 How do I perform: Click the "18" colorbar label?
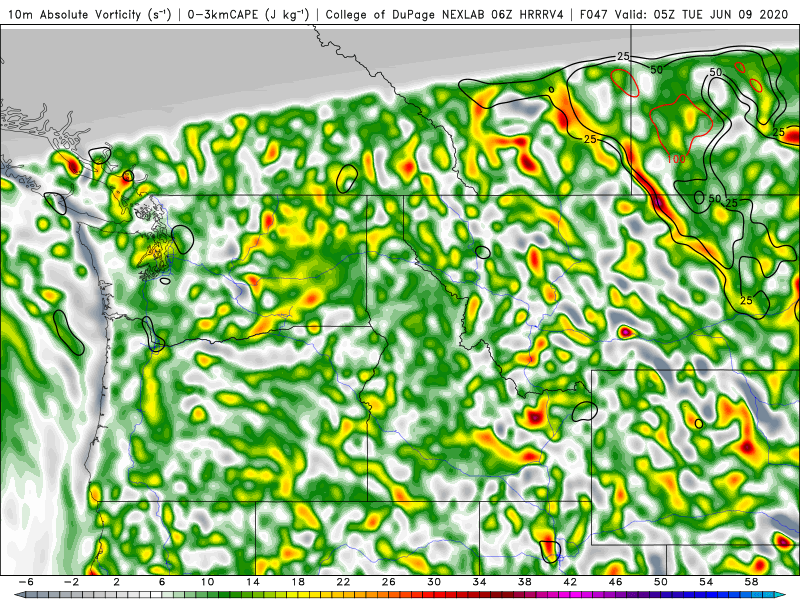(298, 582)
